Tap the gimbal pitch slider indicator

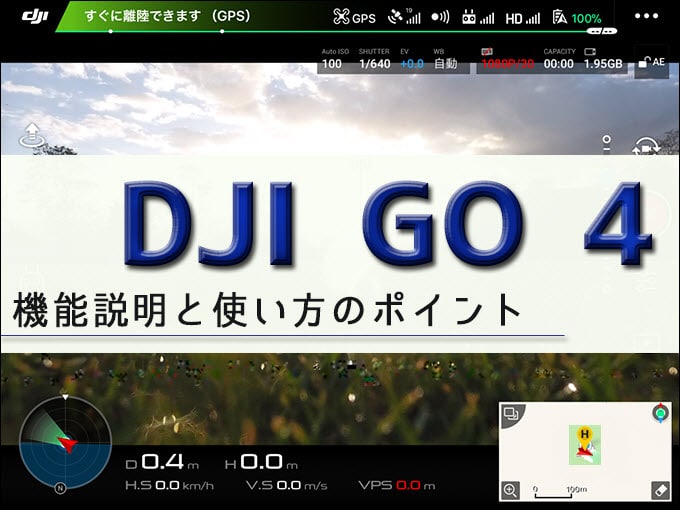(607, 142)
